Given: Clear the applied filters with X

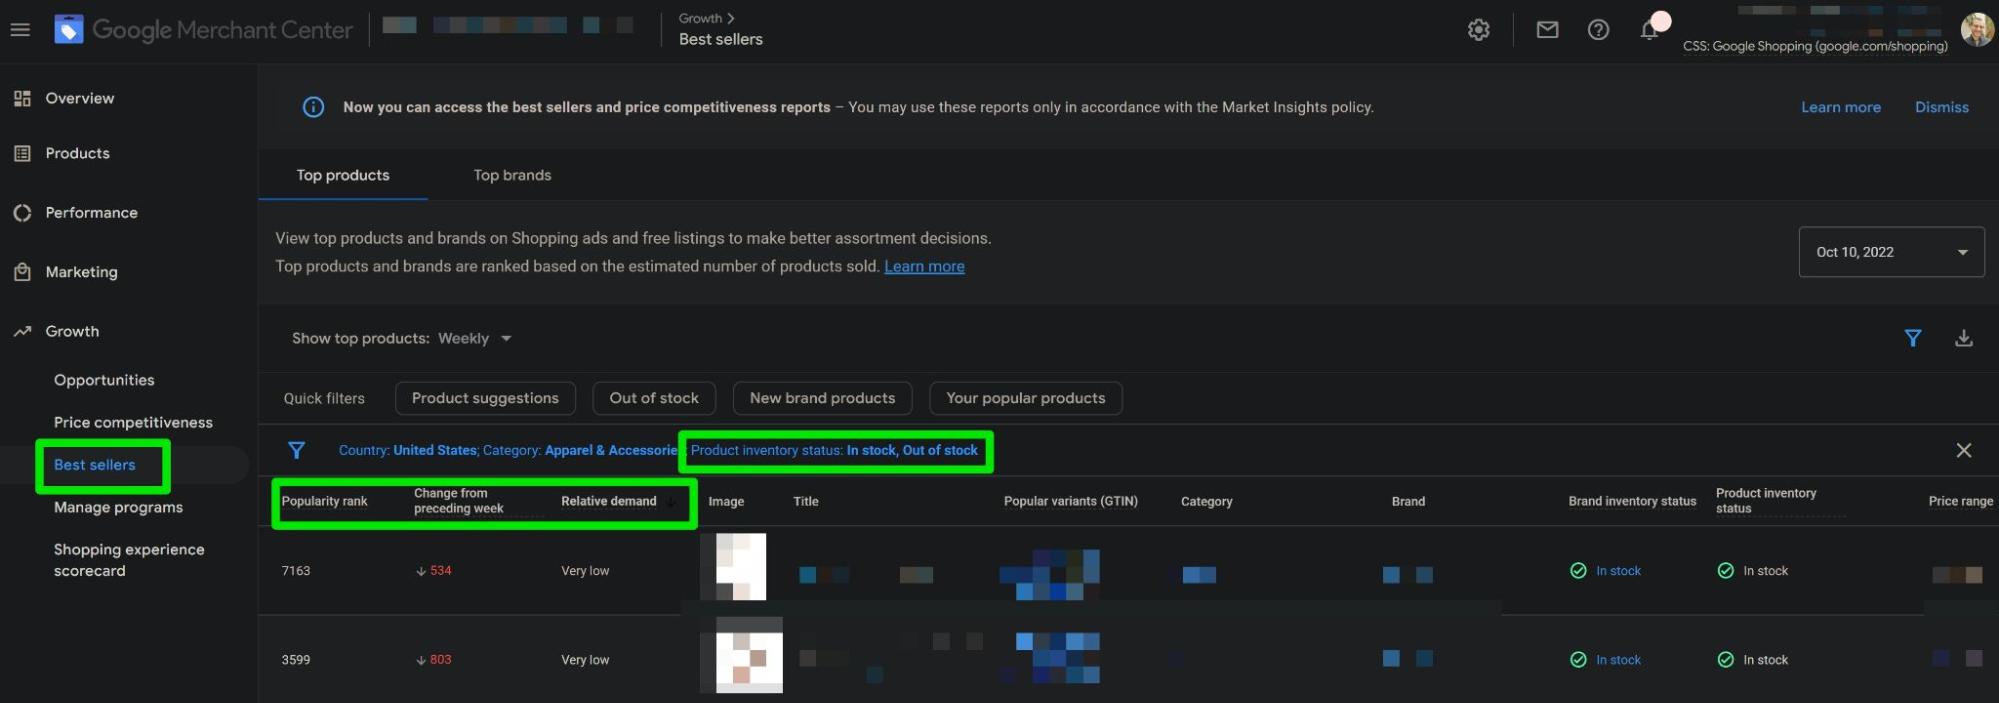Looking at the screenshot, I should coord(1964,450).
